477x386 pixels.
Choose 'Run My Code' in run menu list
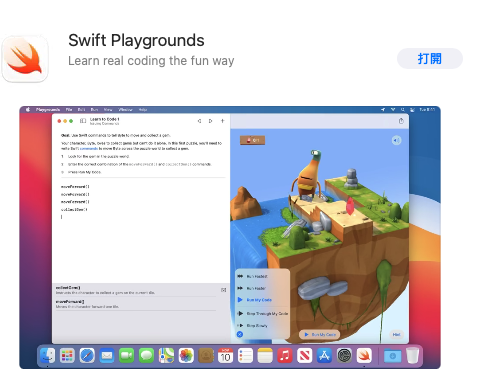coord(255,300)
